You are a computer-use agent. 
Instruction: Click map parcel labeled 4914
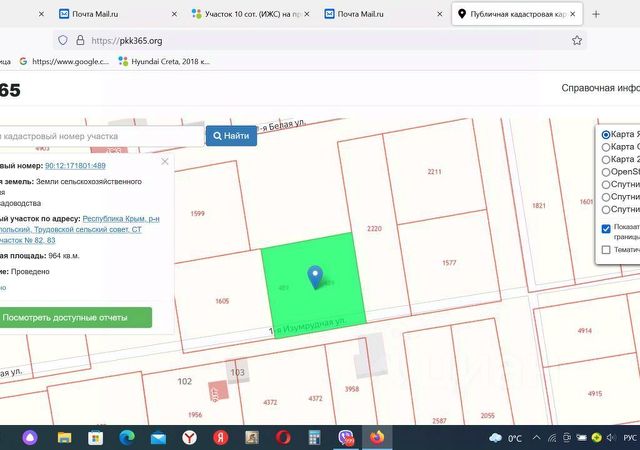pos(584,331)
